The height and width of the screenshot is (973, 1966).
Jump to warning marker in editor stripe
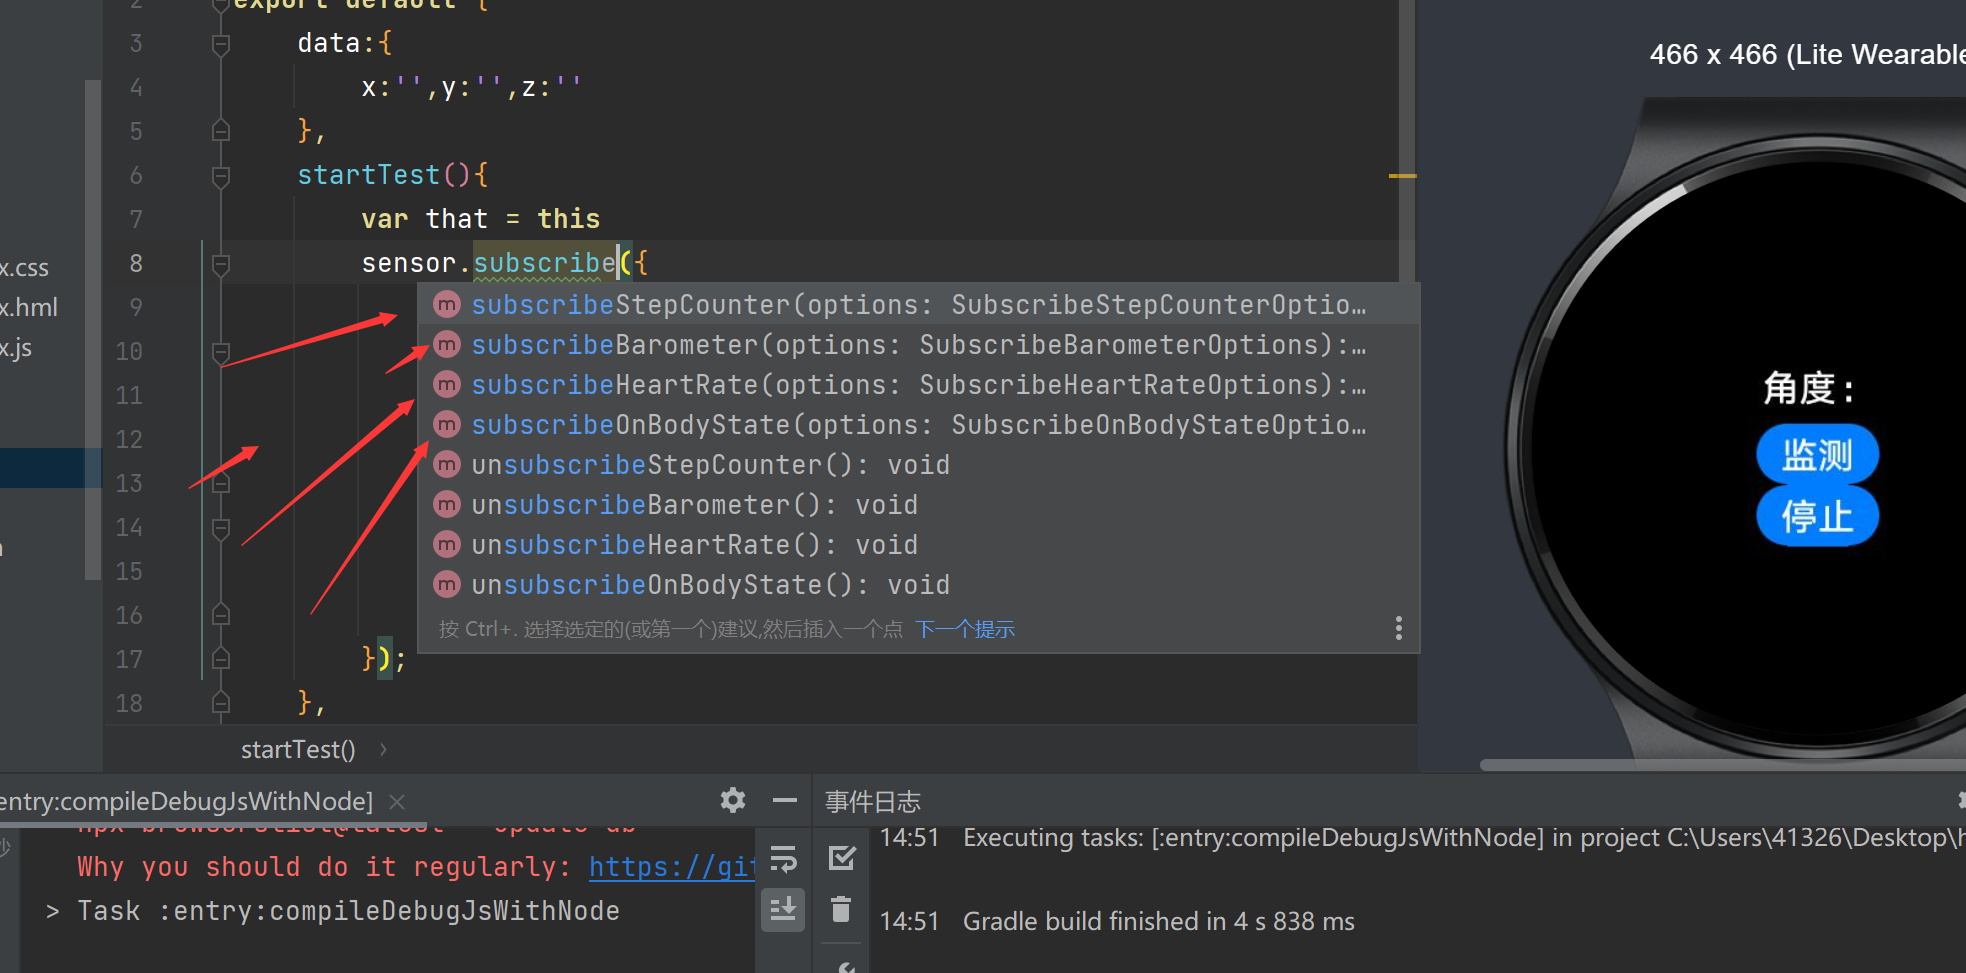click(1403, 176)
